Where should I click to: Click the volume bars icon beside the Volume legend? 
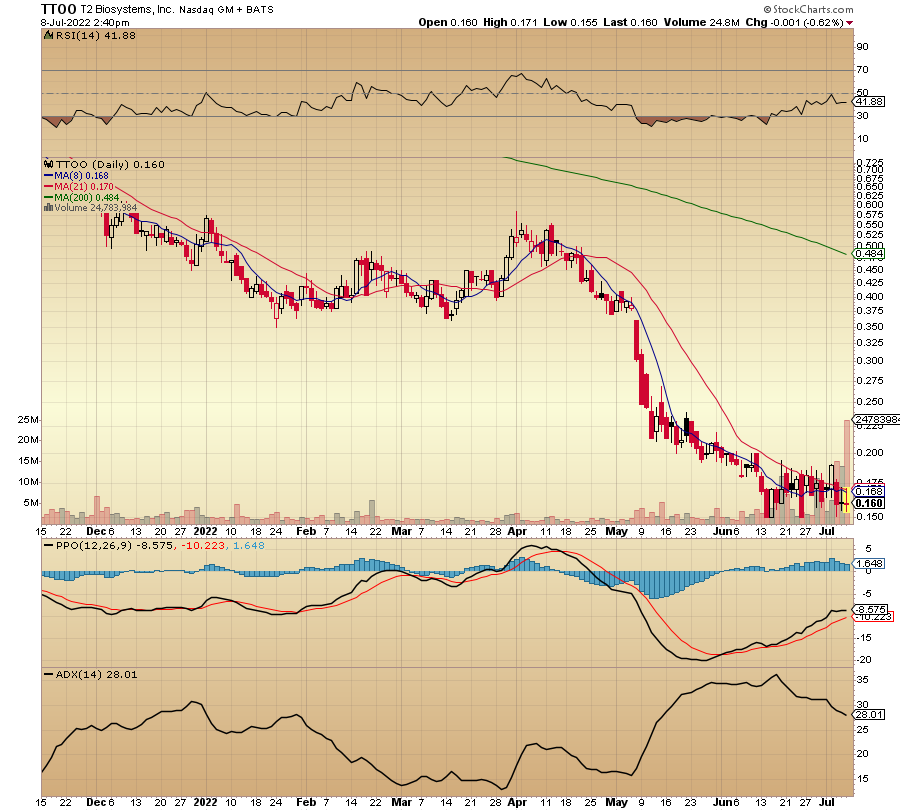click(x=49, y=208)
